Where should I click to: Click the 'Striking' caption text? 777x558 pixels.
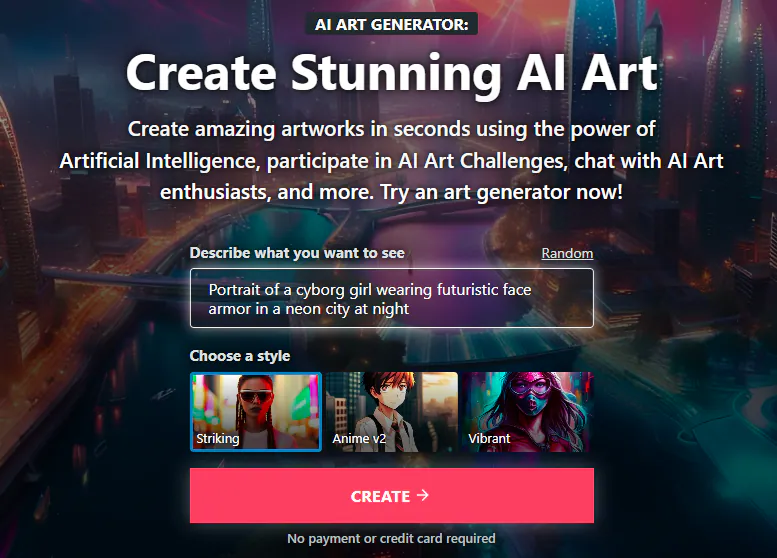[x=218, y=439]
